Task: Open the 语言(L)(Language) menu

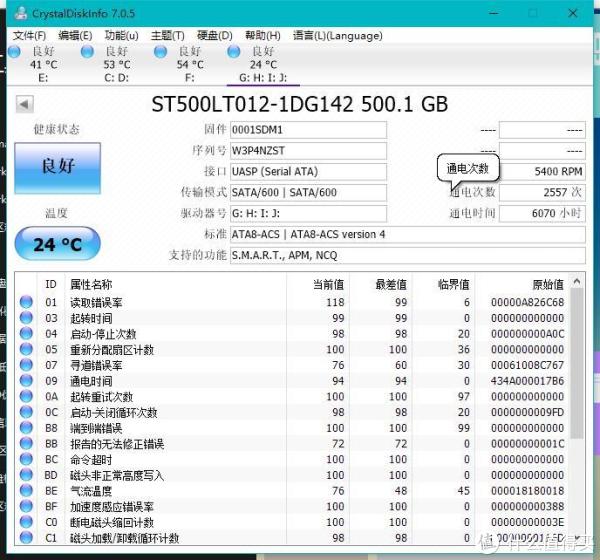Action: 338,36
